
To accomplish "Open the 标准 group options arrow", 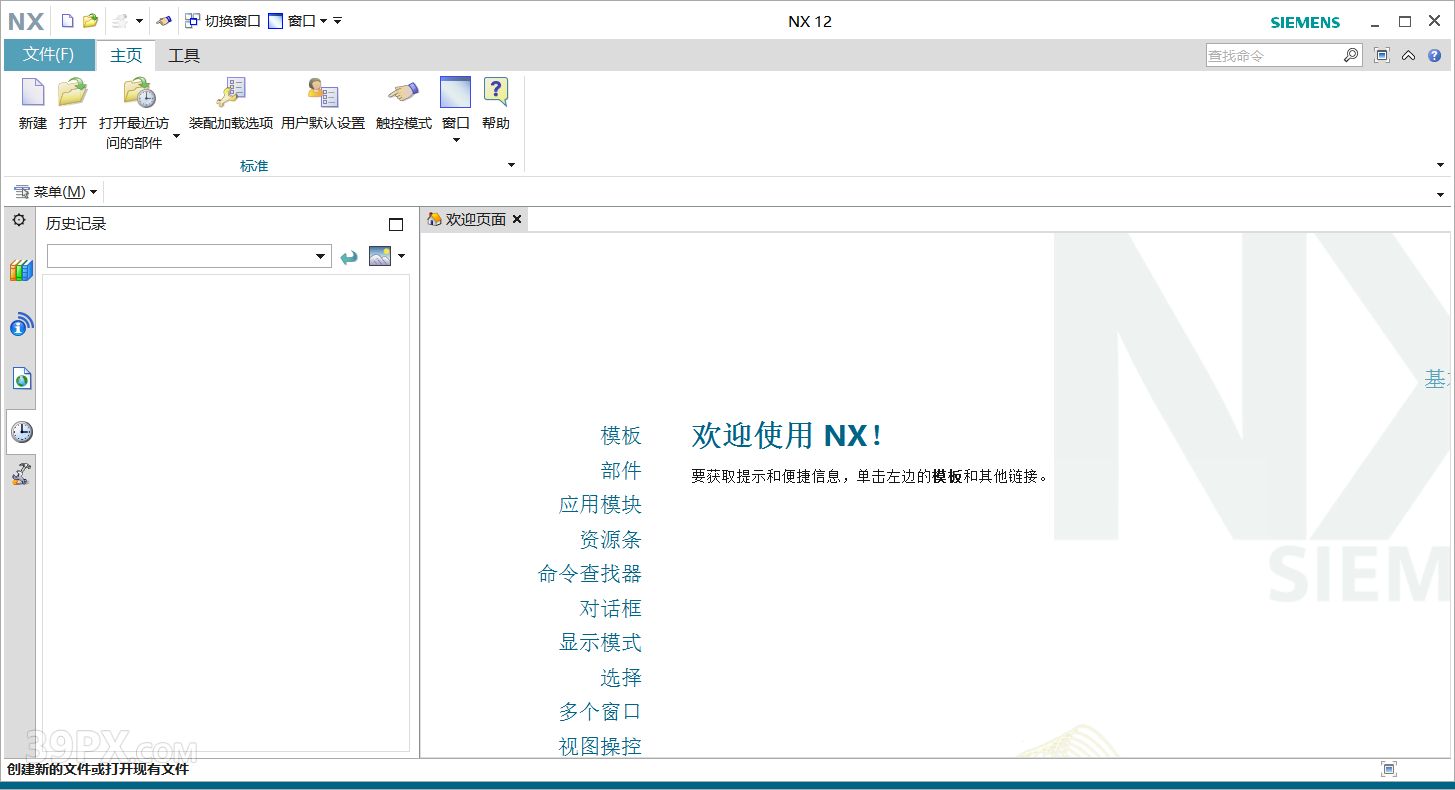I will [x=511, y=165].
